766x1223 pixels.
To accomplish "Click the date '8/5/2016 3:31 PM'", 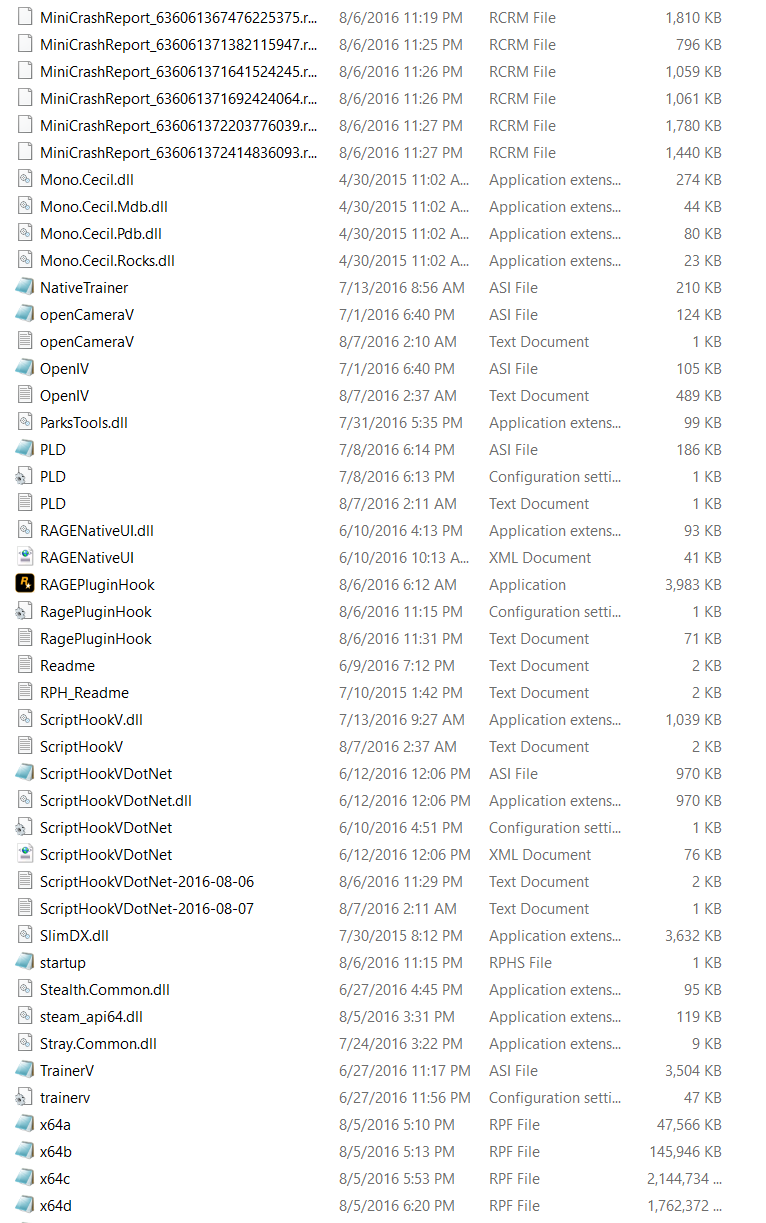I will (397, 1017).
